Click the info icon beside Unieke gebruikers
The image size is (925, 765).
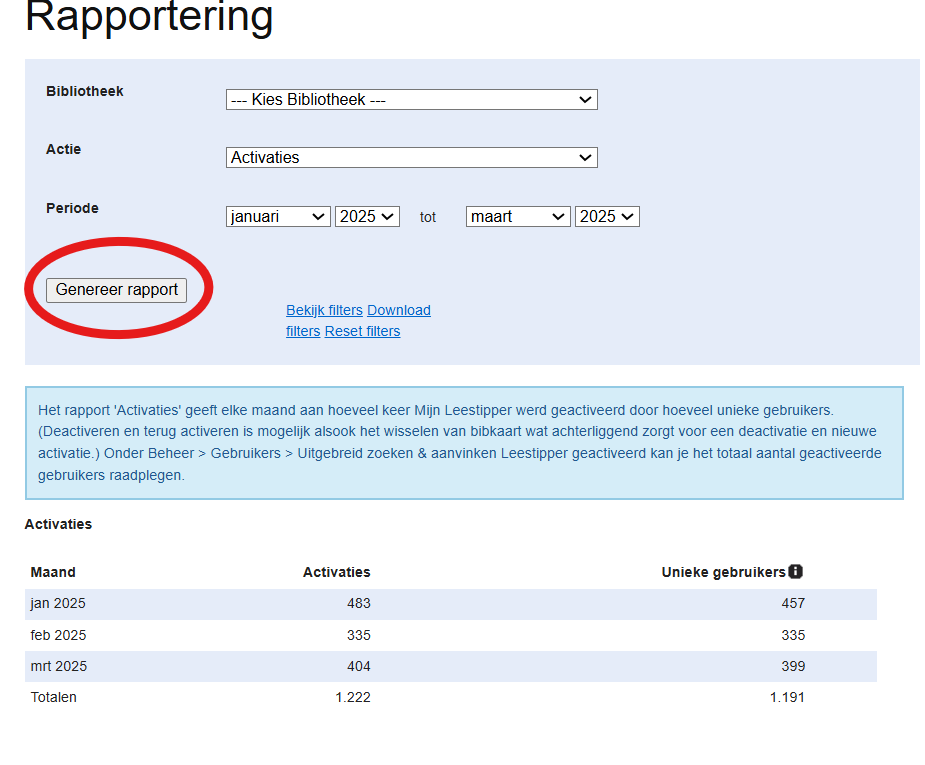point(796,572)
